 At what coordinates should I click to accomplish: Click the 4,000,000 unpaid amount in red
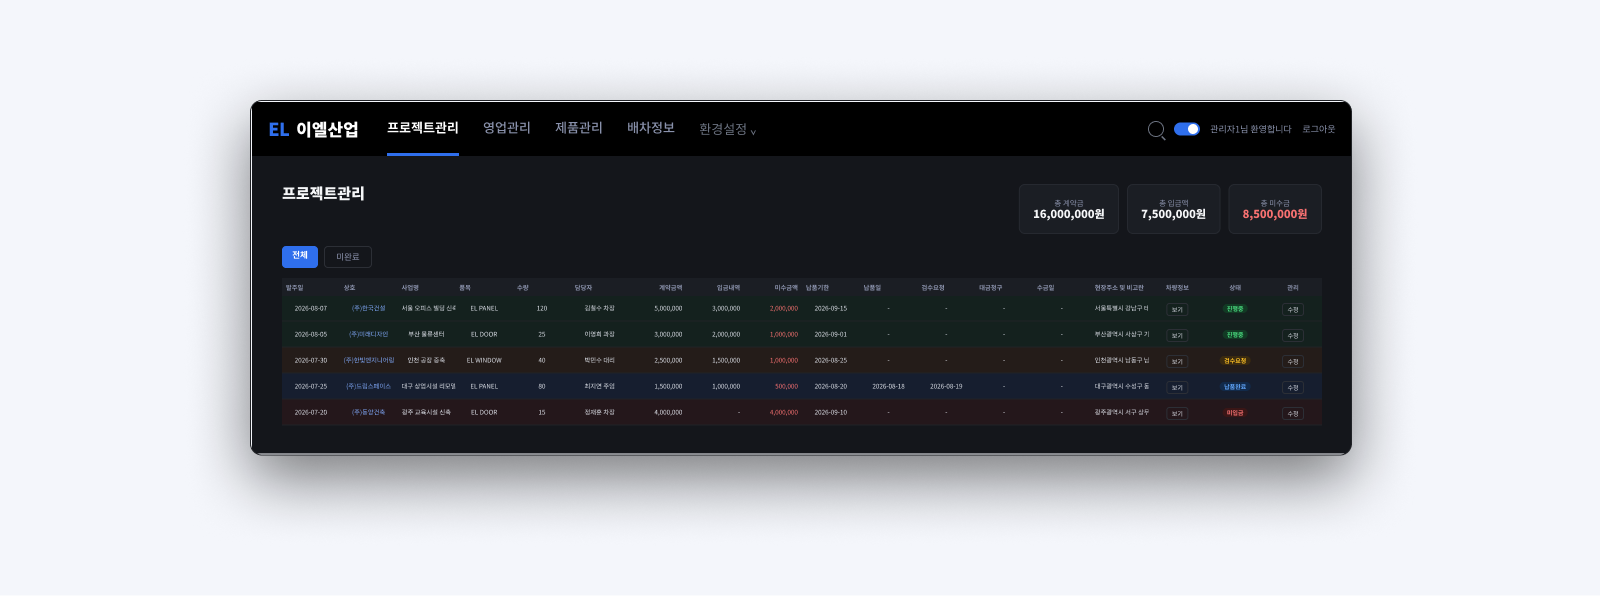click(x=784, y=413)
